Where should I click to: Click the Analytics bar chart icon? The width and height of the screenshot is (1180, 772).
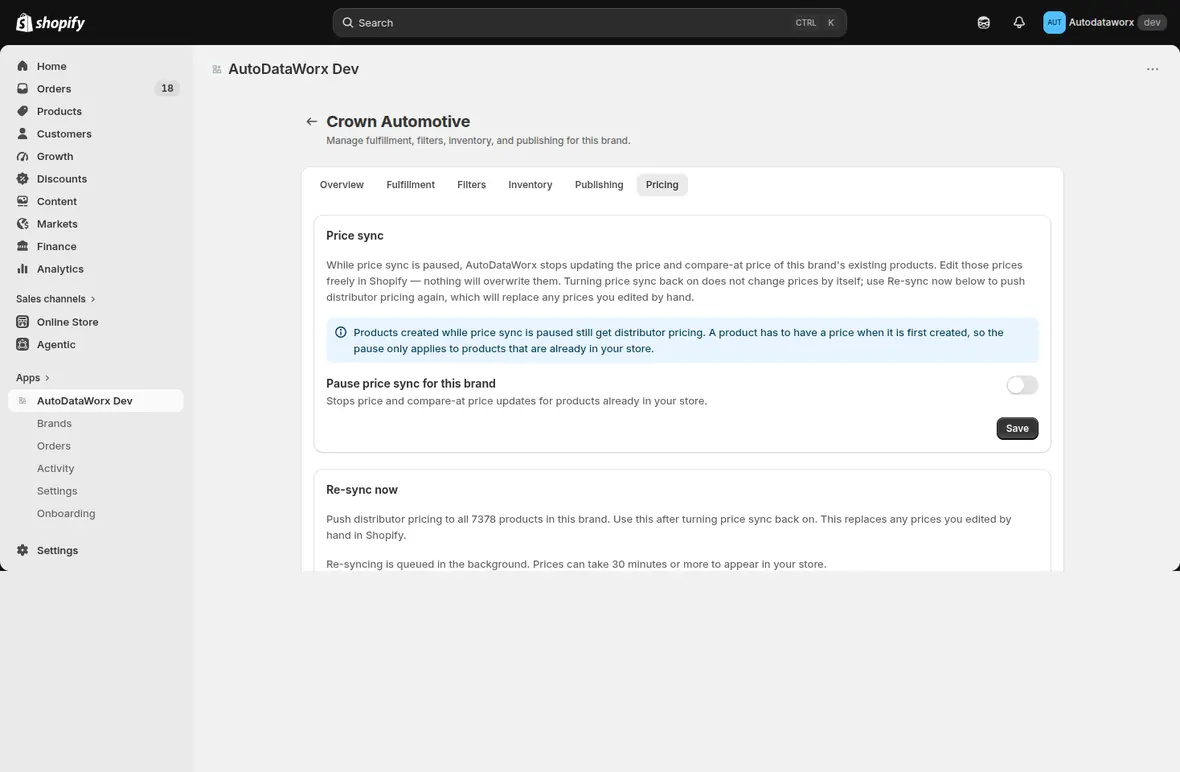point(23,269)
